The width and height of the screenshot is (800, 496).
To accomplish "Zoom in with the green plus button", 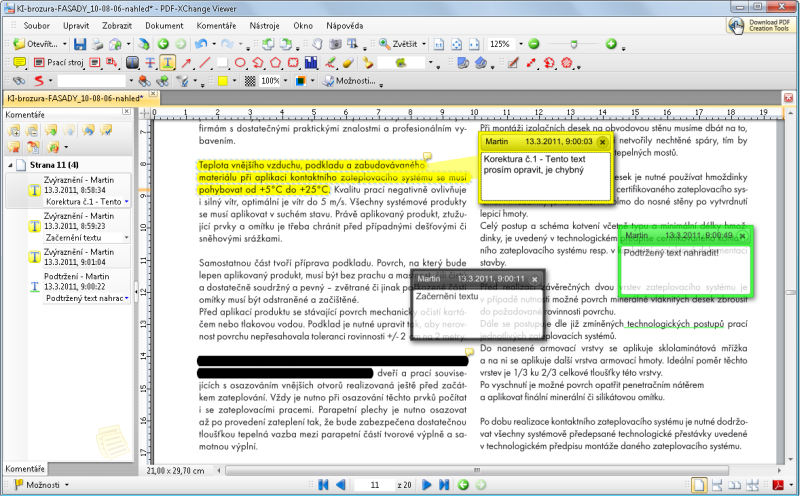I will click(x=611, y=44).
